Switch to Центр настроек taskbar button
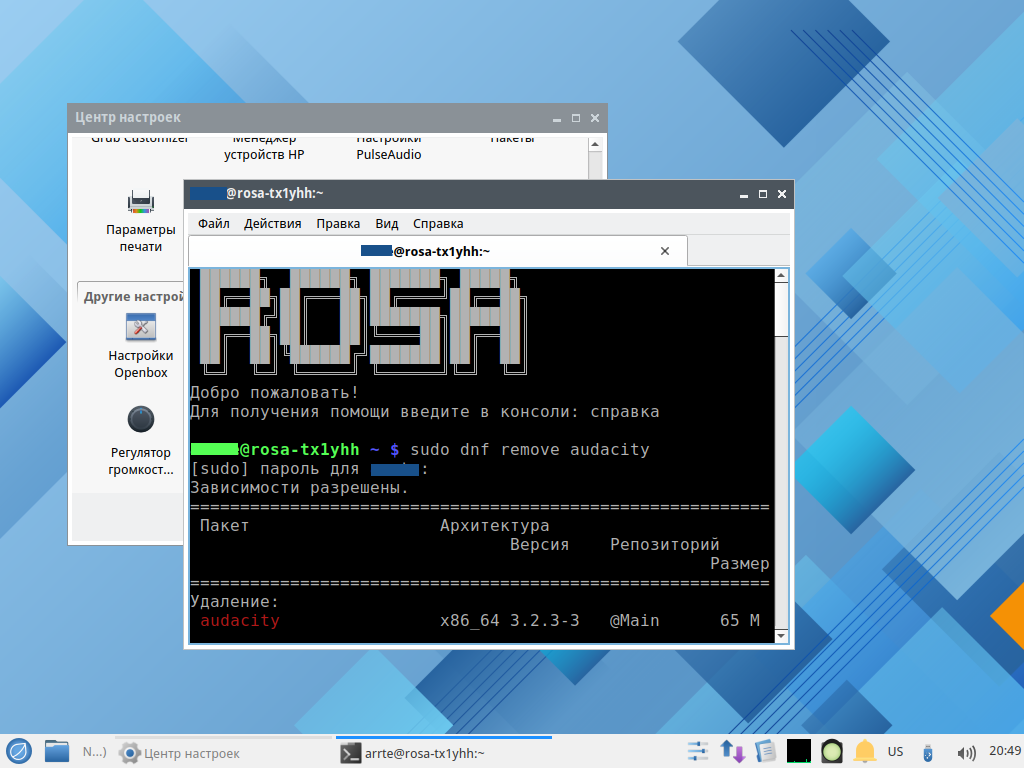1024x768 pixels. (180, 753)
